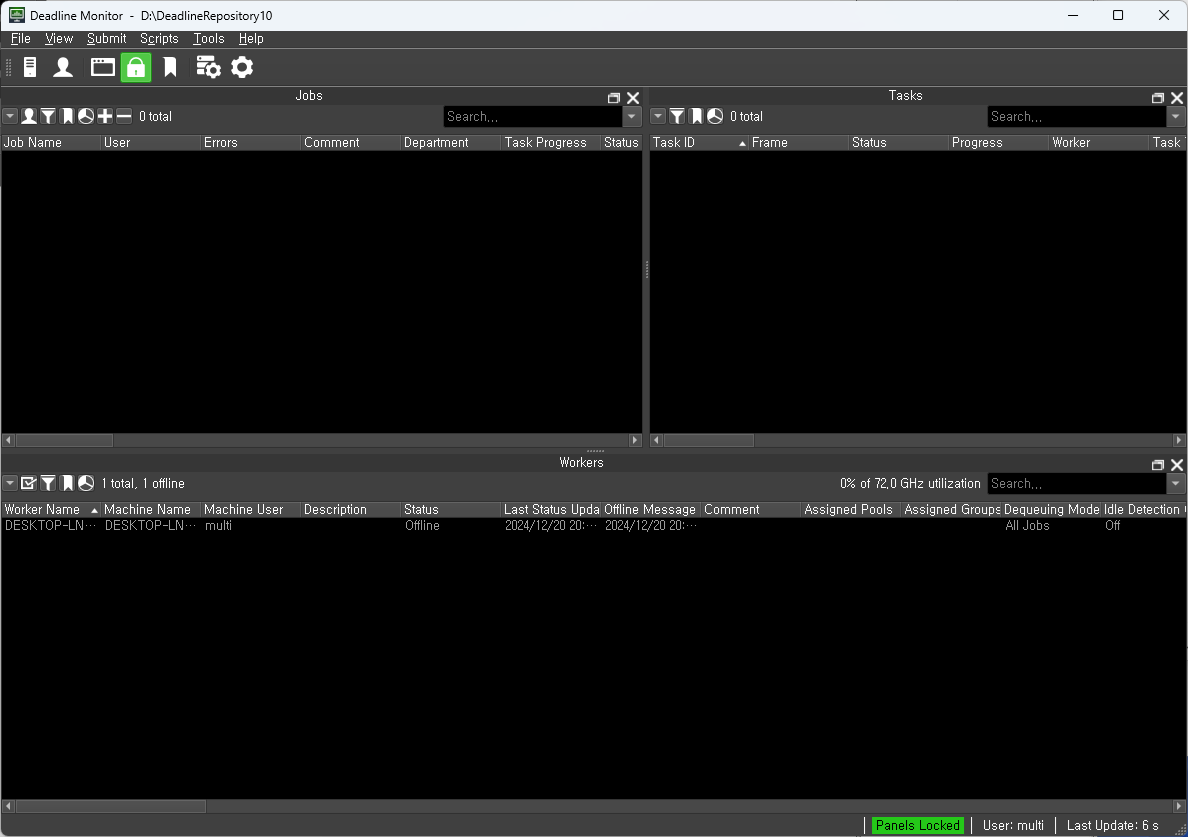Viewport: 1188px width, 837px height.
Task: Sort workers by Worker Name column header
Action: click(x=51, y=510)
